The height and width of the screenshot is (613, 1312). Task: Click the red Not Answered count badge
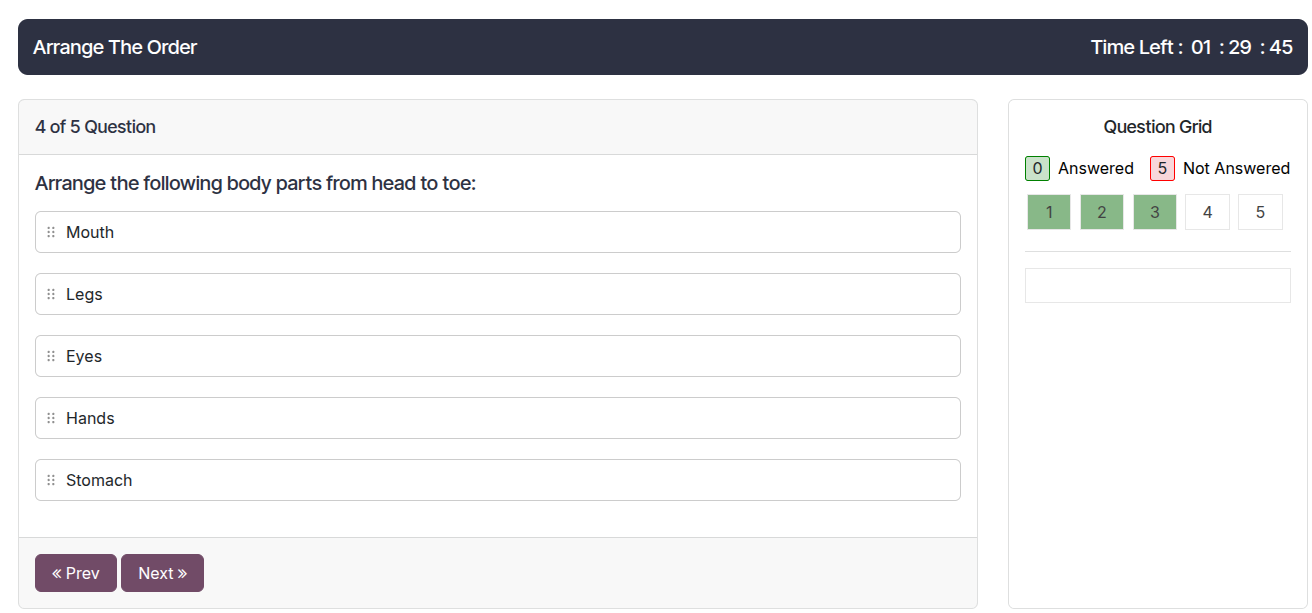click(1162, 168)
